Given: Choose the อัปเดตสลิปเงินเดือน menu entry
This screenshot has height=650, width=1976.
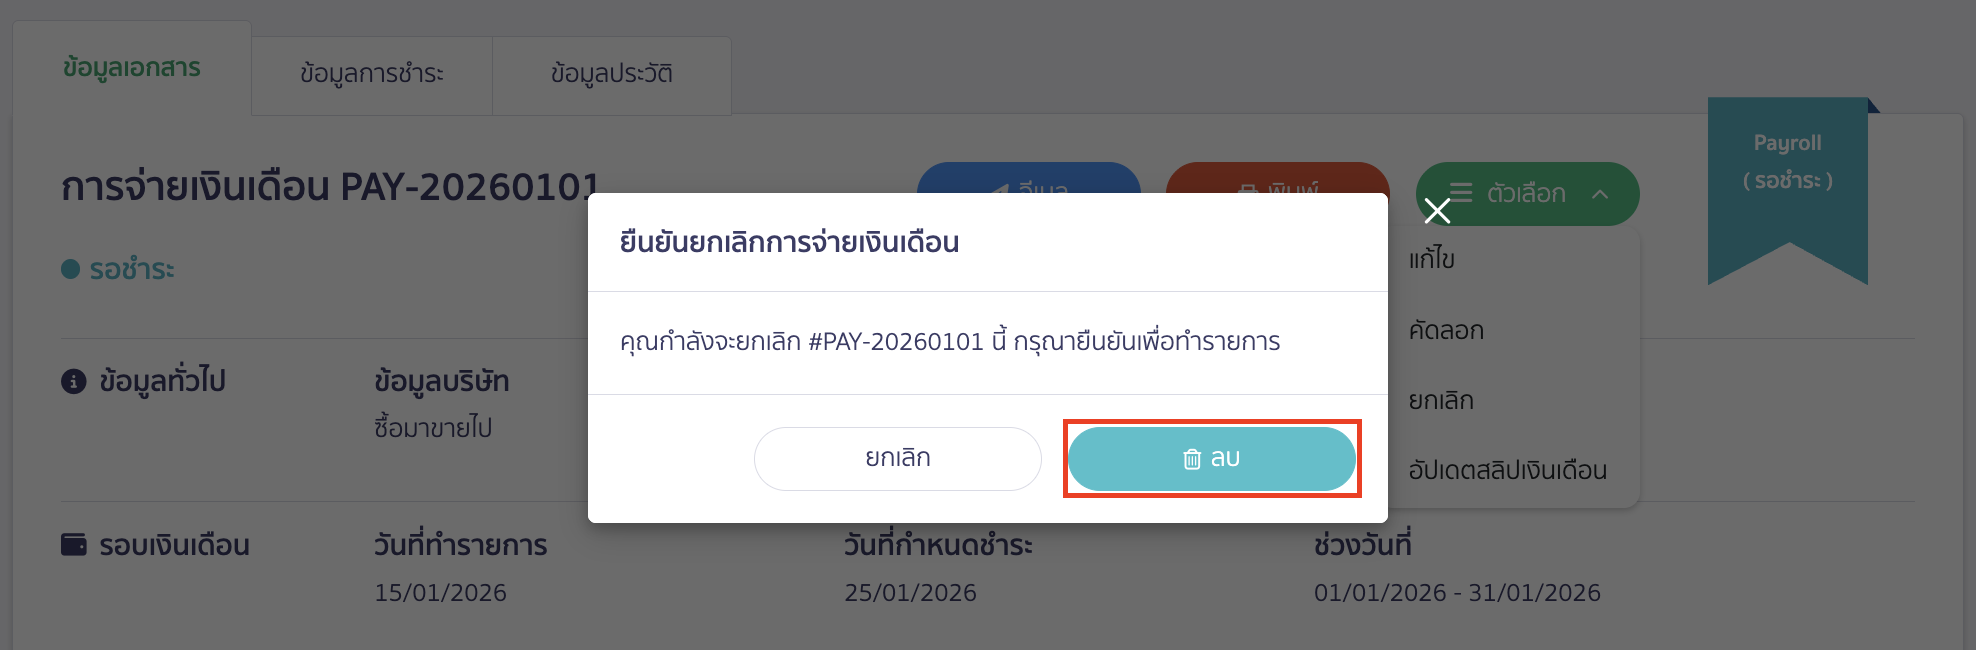Looking at the screenshot, I should pos(1507,470).
